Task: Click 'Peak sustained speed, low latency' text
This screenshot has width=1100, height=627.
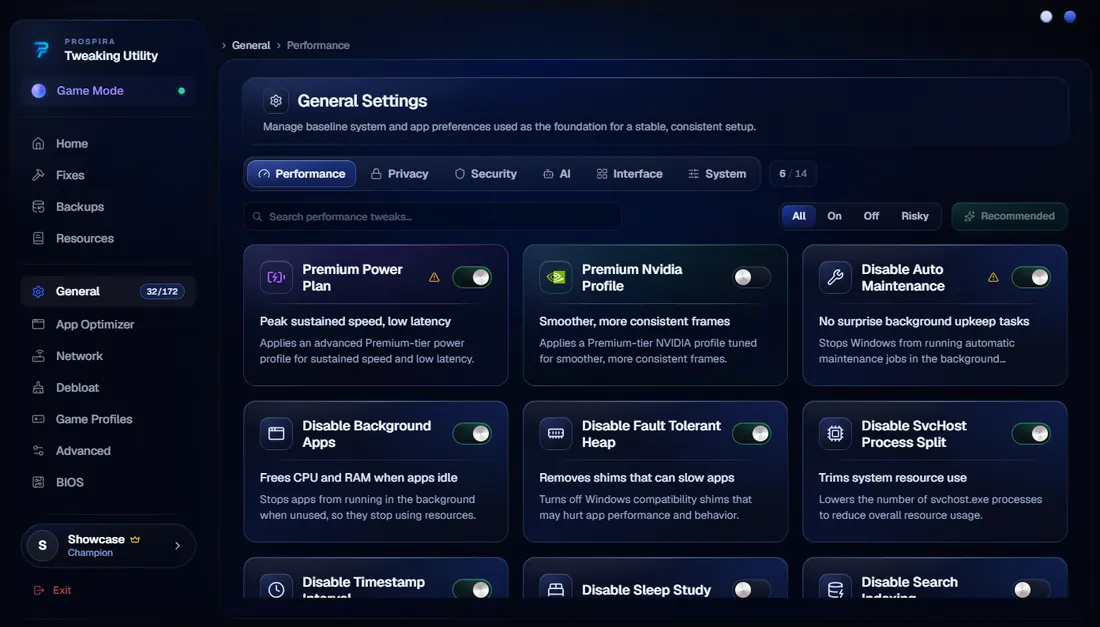Action: pos(355,321)
